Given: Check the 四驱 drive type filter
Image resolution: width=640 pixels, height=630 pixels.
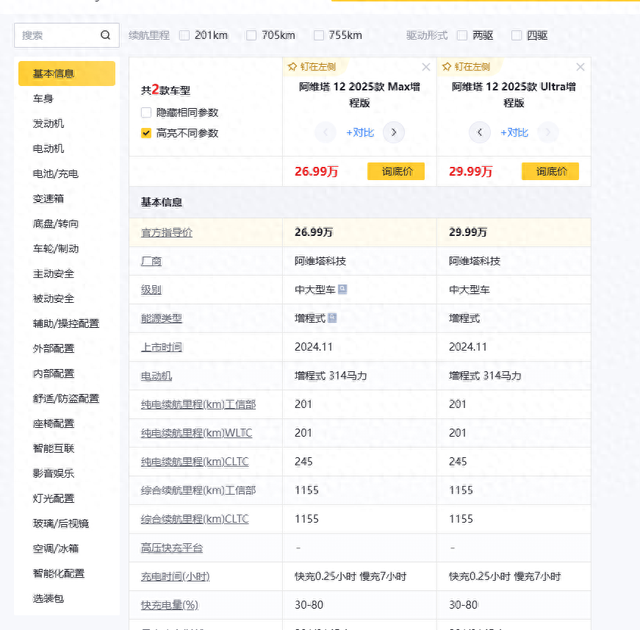Looking at the screenshot, I should point(516,35).
